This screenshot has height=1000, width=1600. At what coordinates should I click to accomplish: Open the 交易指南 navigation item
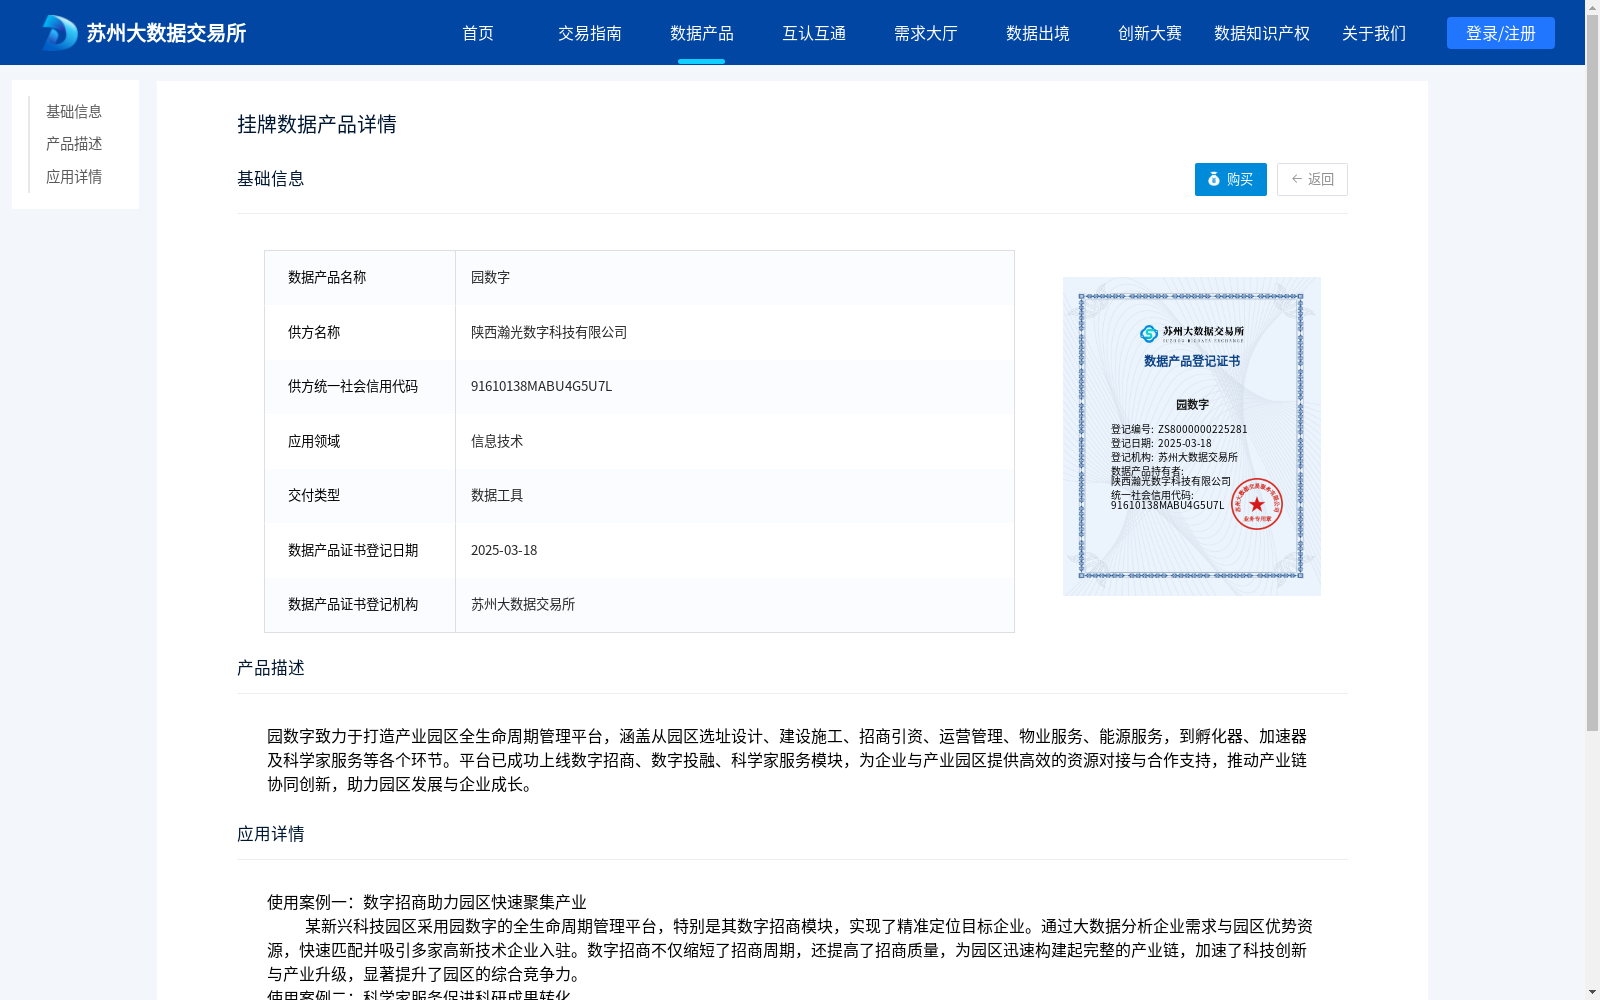590,33
